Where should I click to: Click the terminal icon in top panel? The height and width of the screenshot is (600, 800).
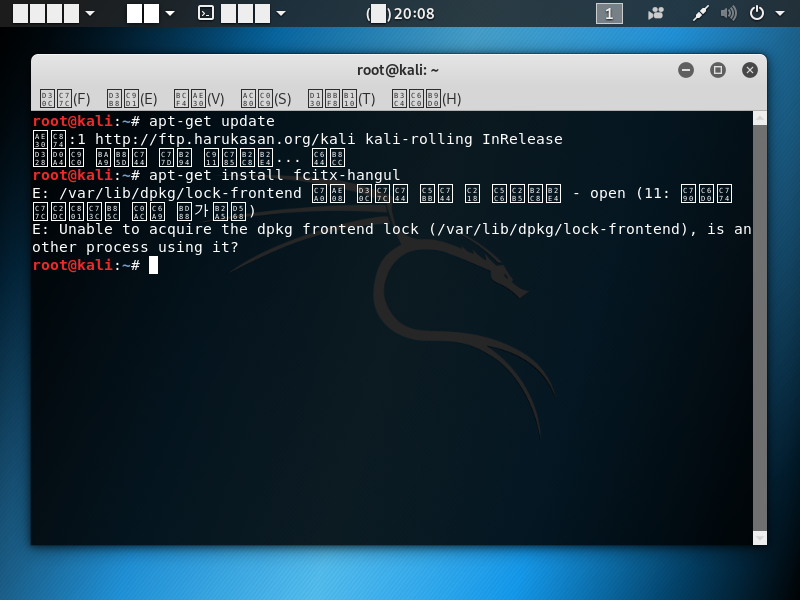tap(206, 13)
